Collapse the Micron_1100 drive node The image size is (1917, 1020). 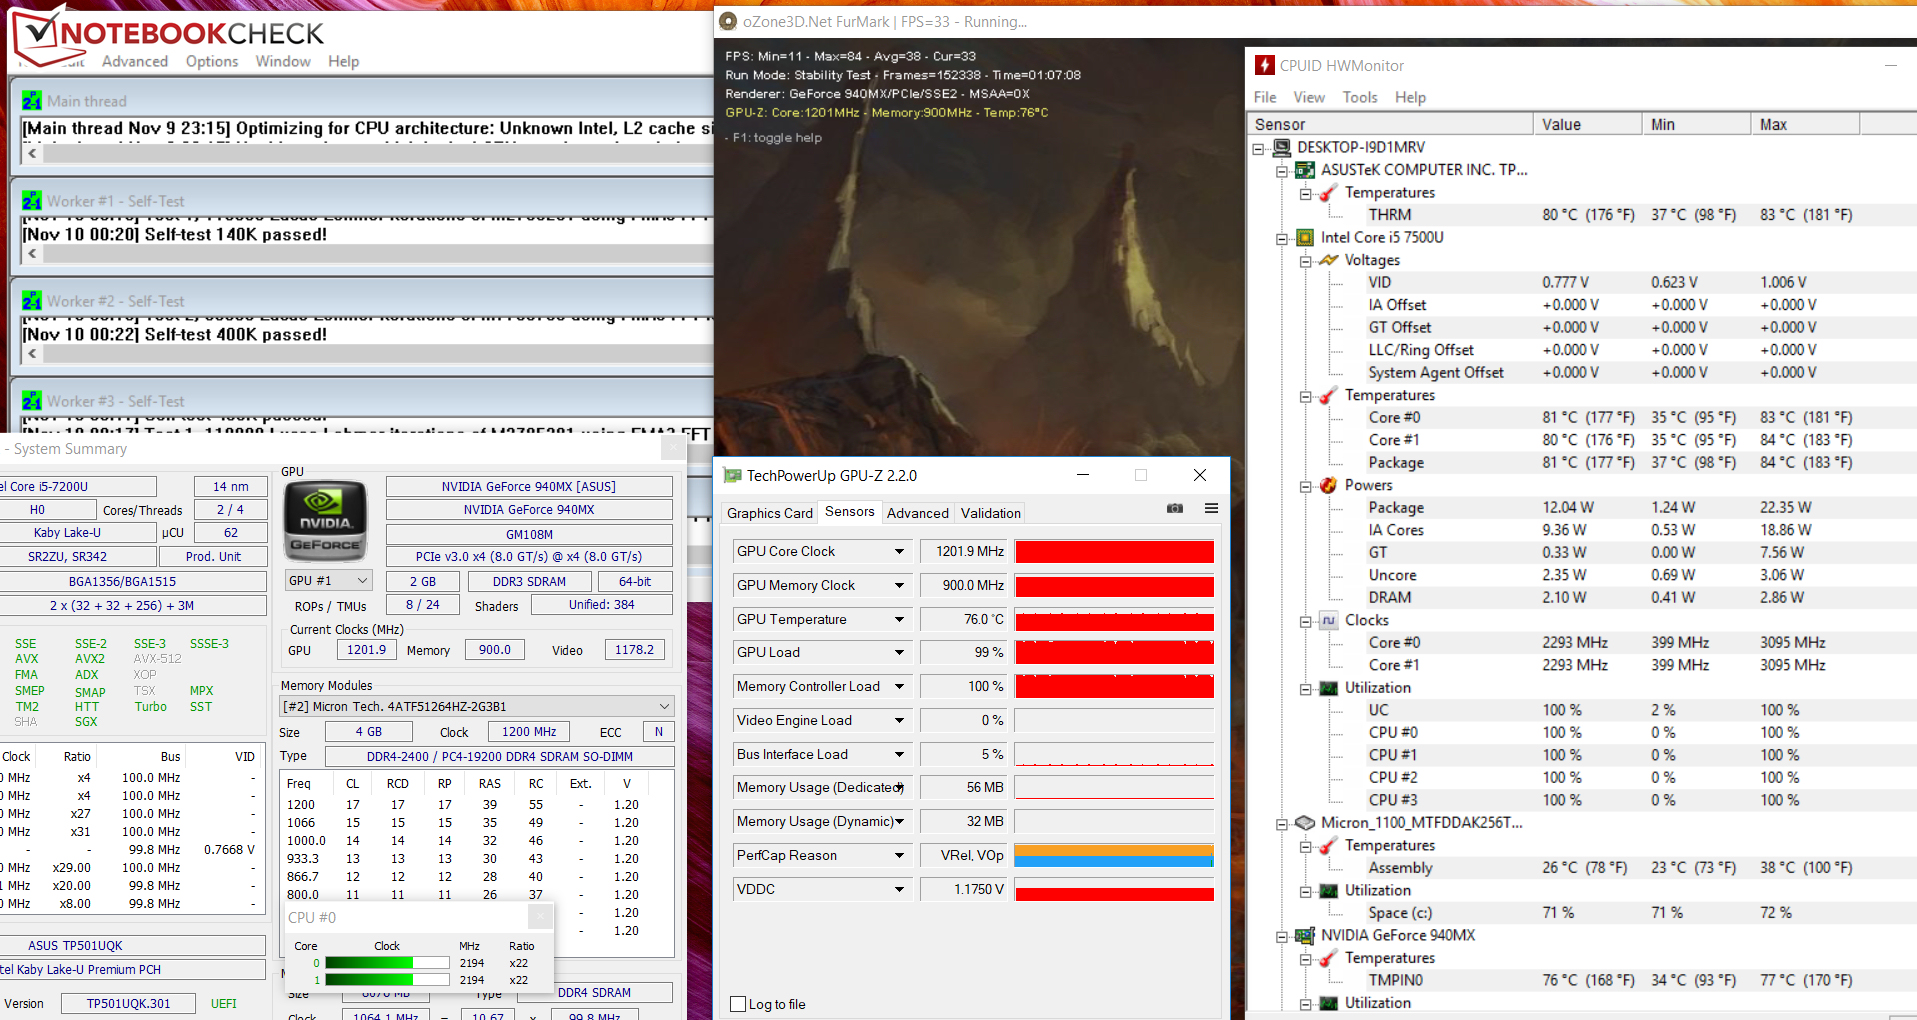click(x=1282, y=824)
